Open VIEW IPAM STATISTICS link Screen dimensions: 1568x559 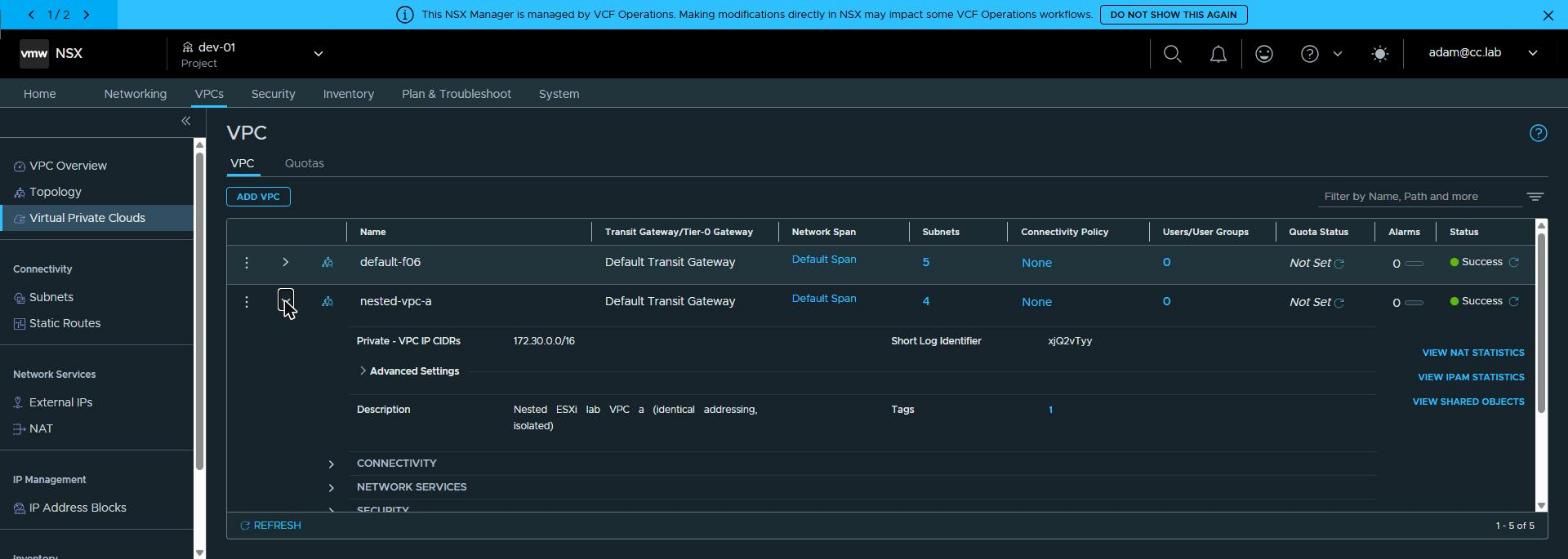pyautogui.click(x=1471, y=378)
